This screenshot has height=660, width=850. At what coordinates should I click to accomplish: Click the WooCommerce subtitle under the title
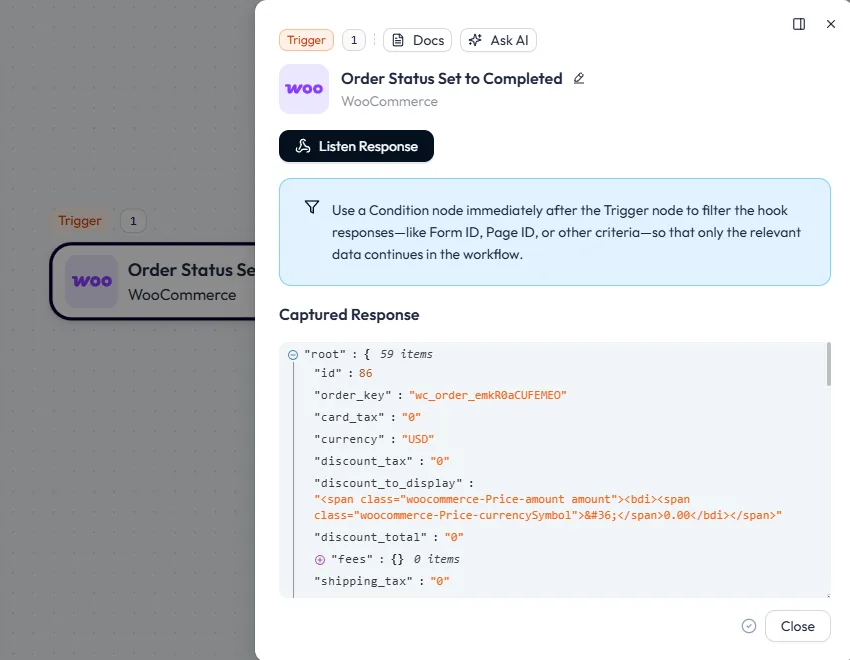[x=389, y=101]
